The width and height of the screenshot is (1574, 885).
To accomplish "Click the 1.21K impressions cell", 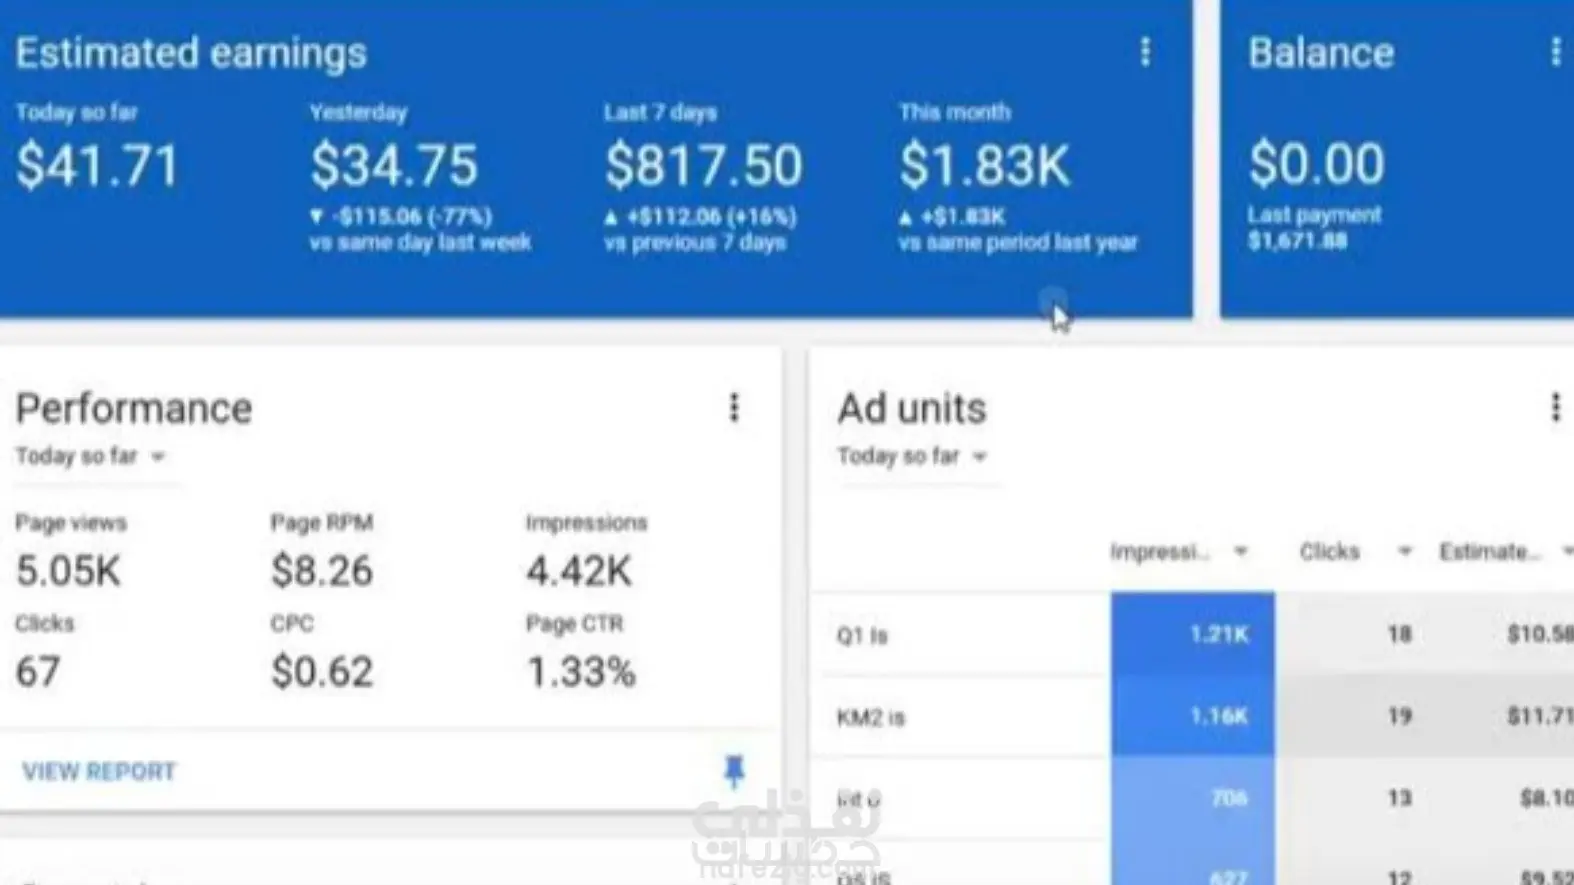I will tap(1193, 634).
